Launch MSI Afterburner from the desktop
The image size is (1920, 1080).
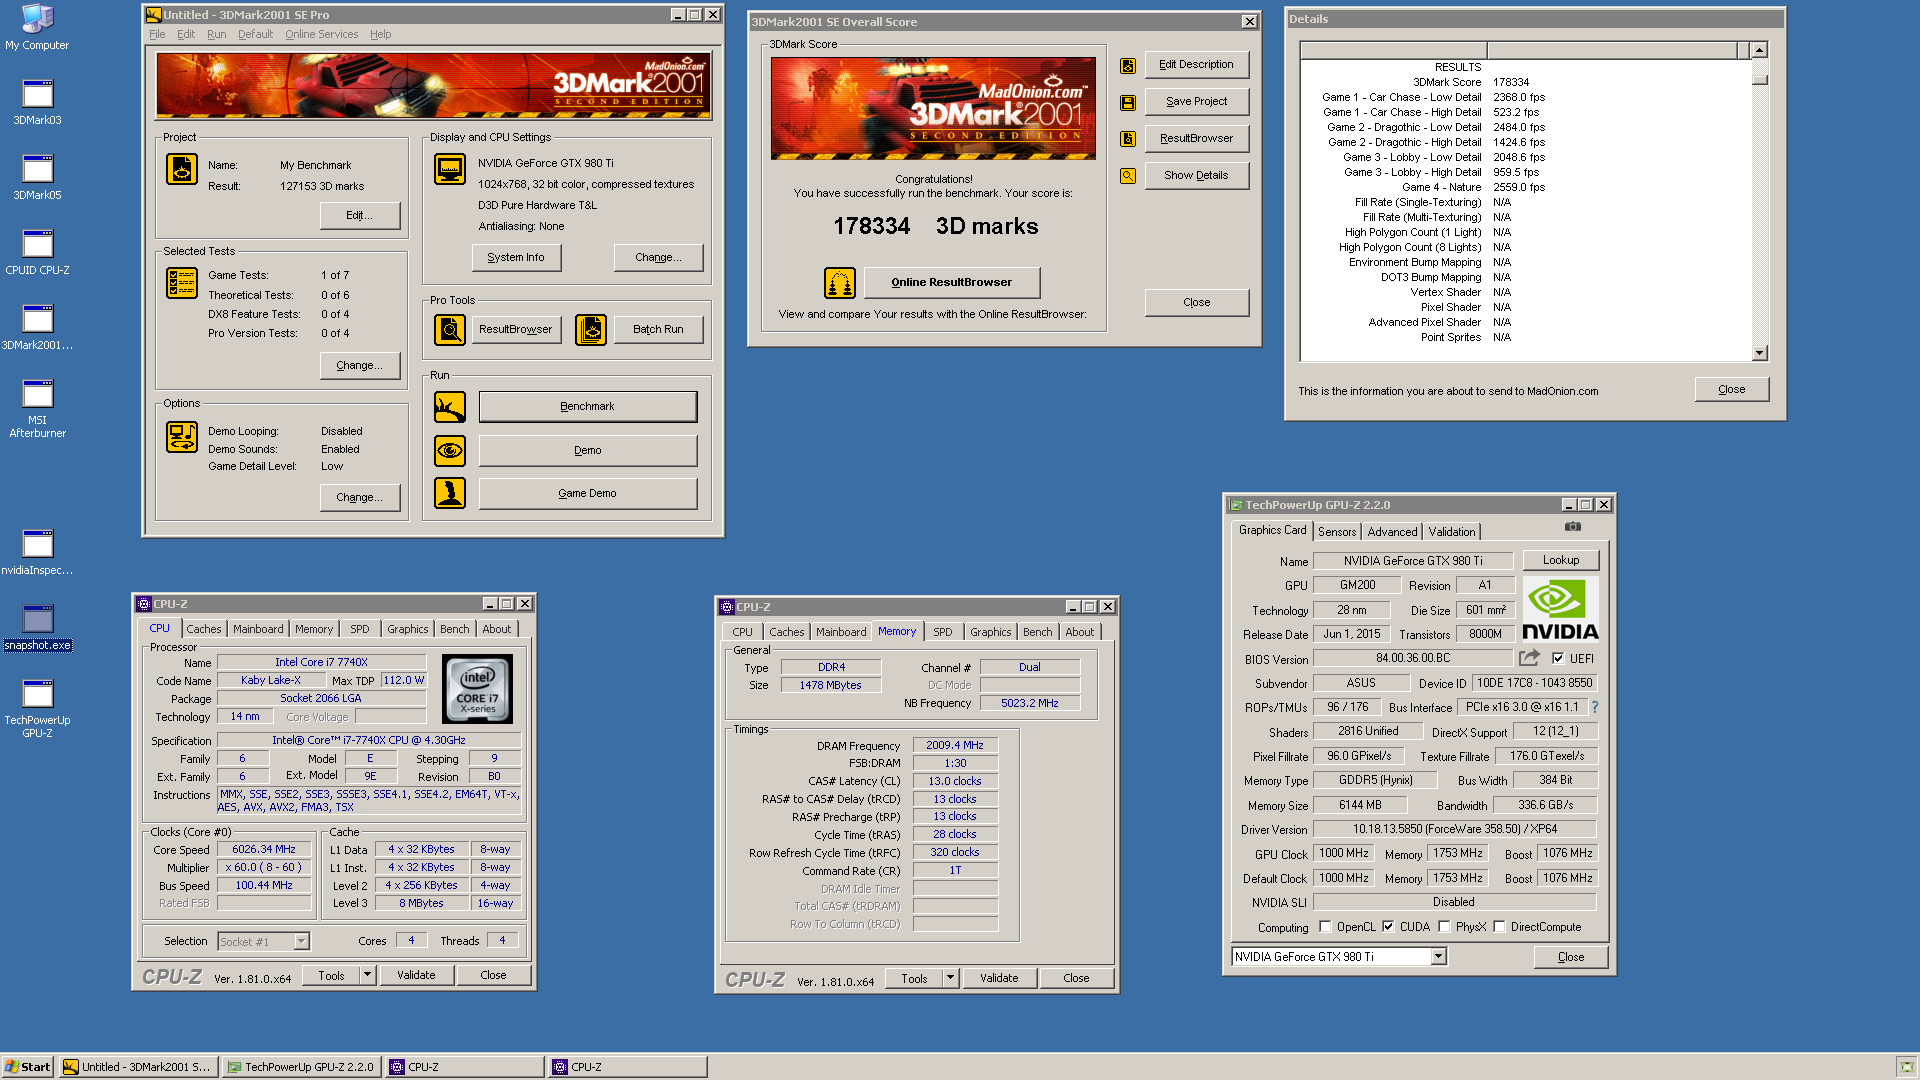pos(37,408)
